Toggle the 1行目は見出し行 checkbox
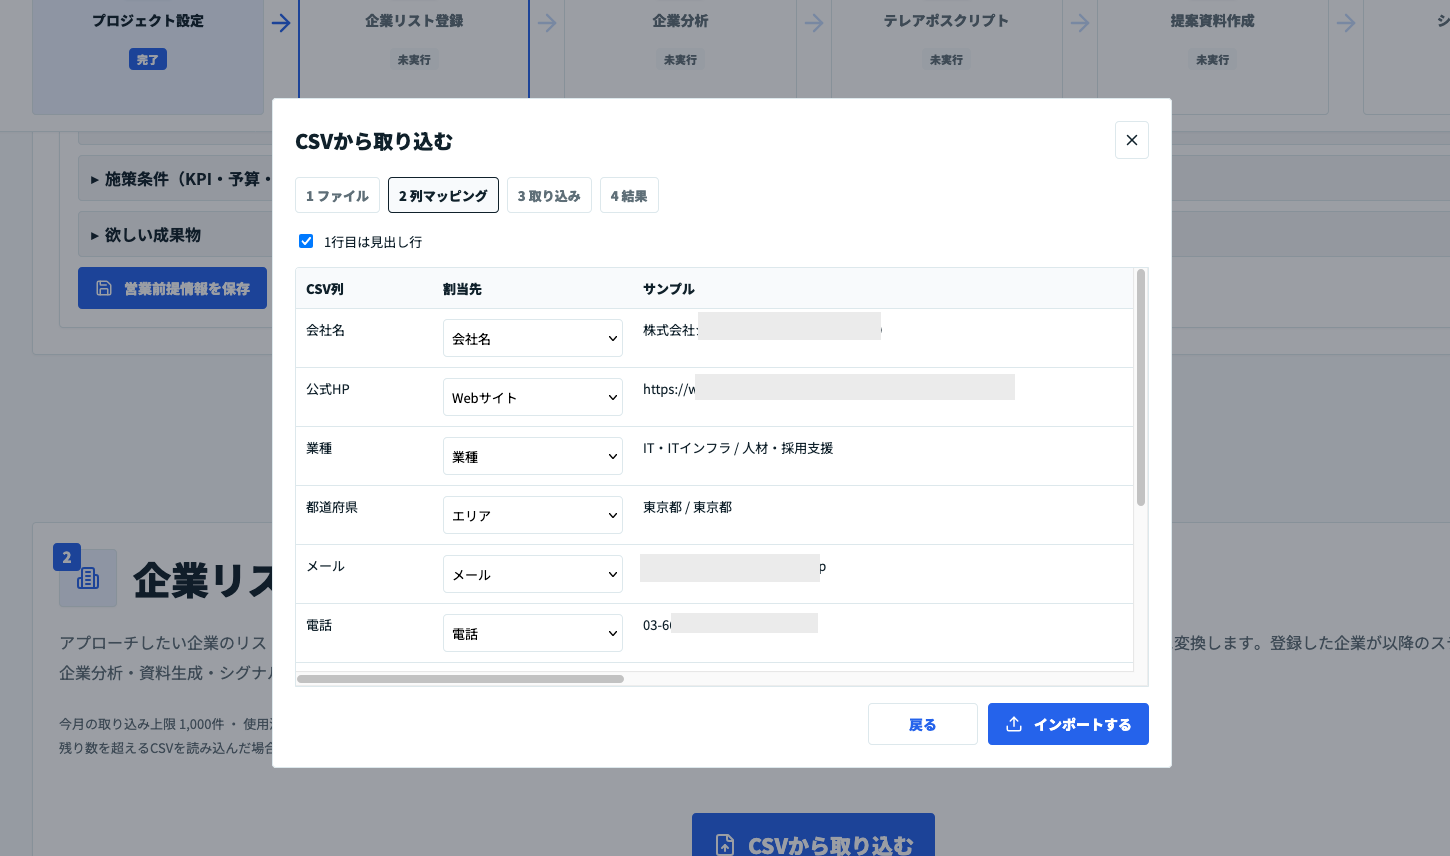Image resolution: width=1450 pixels, height=856 pixels. (306, 241)
